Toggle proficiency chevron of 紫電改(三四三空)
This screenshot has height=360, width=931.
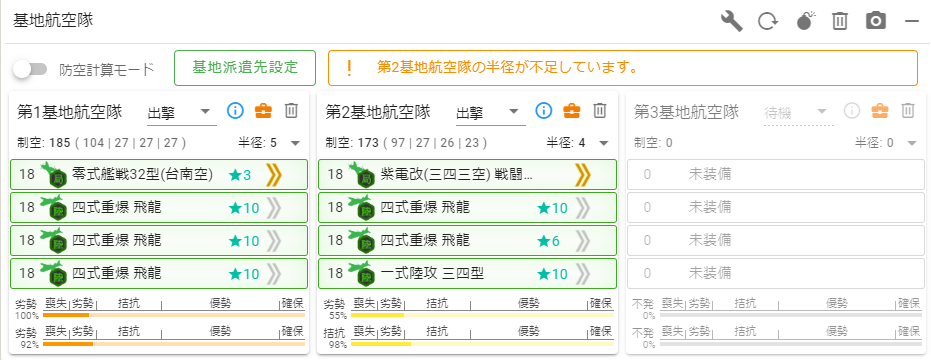click(x=583, y=175)
